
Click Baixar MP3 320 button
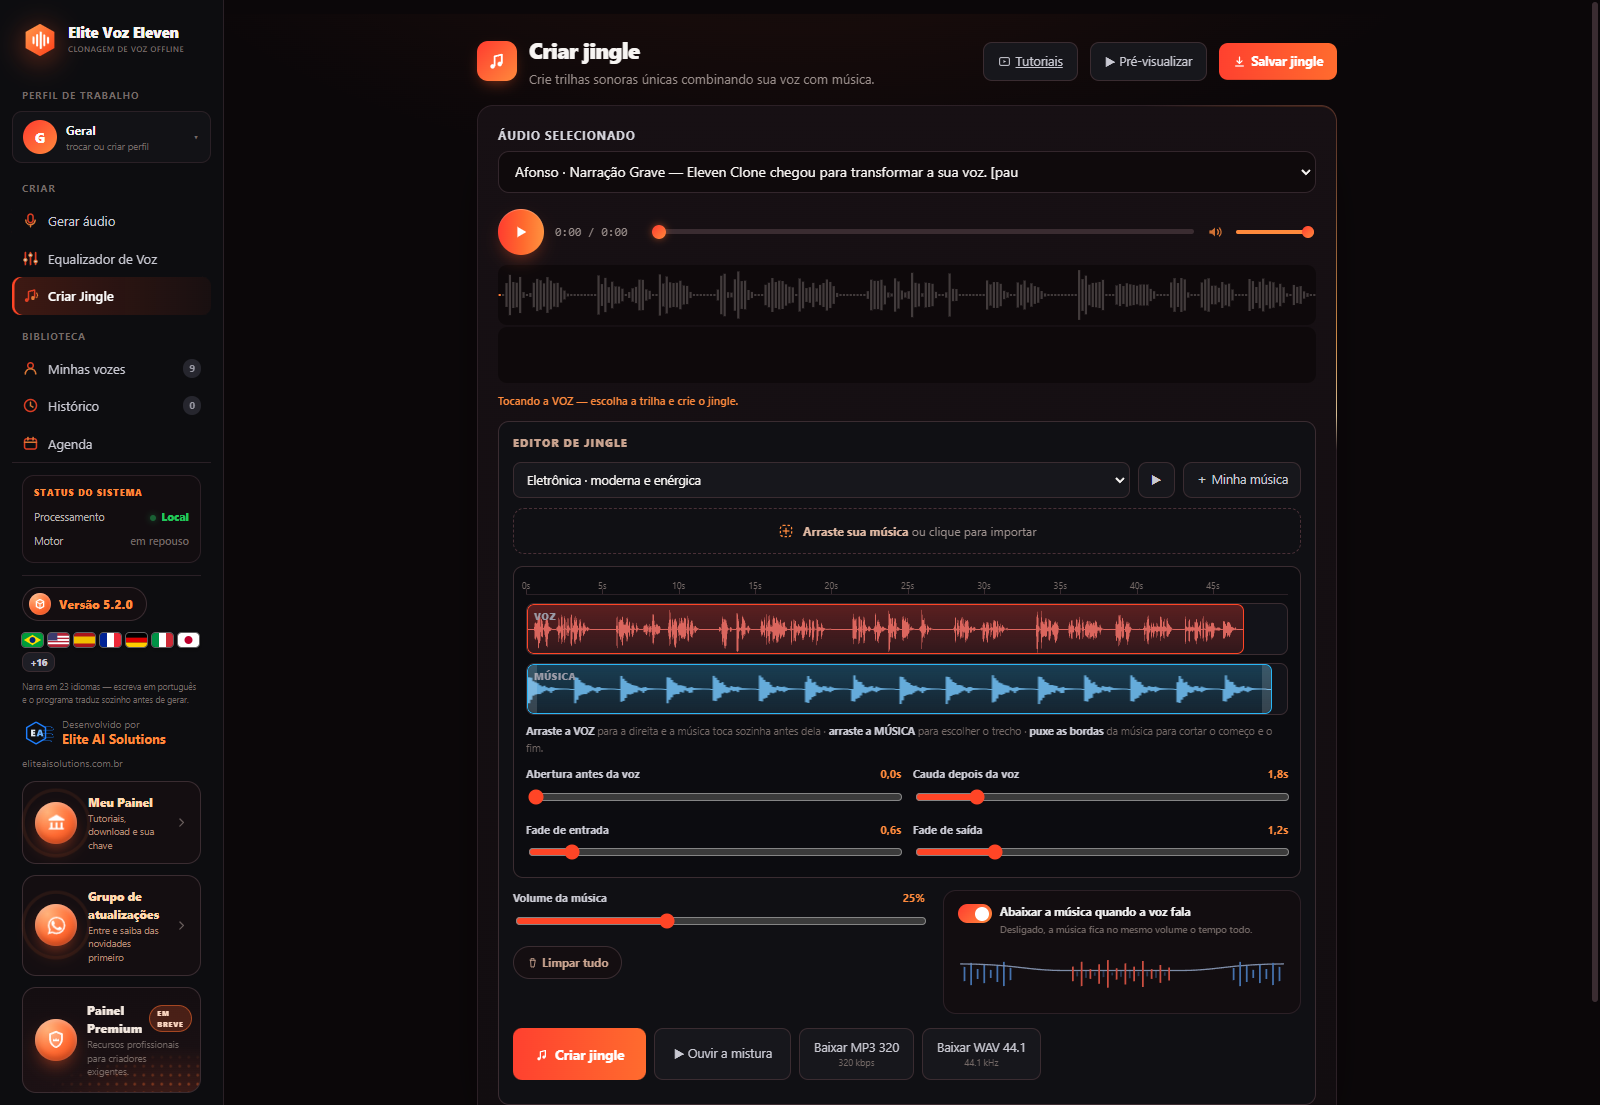[x=856, y=1054]
